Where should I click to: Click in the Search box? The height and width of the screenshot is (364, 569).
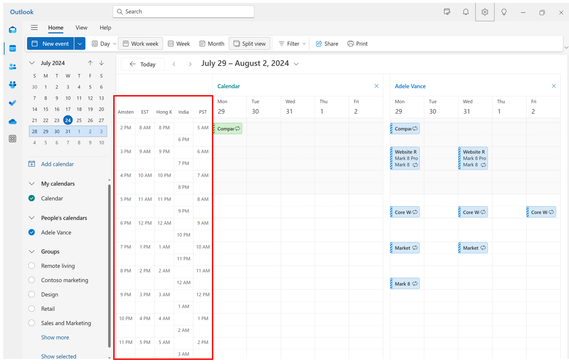[183, 12]
